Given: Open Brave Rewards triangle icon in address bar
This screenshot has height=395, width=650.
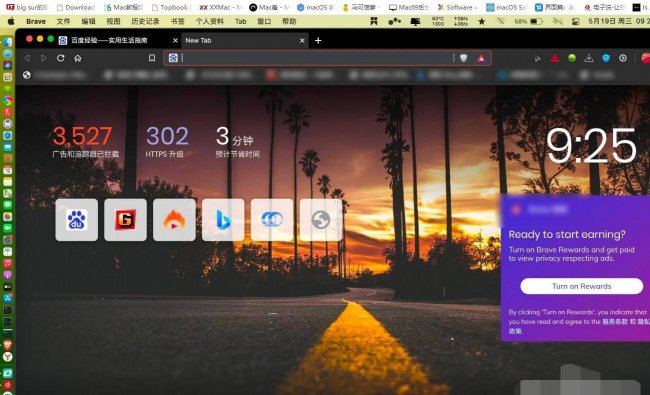Looking at the screenshot, I should coord(481,58).
